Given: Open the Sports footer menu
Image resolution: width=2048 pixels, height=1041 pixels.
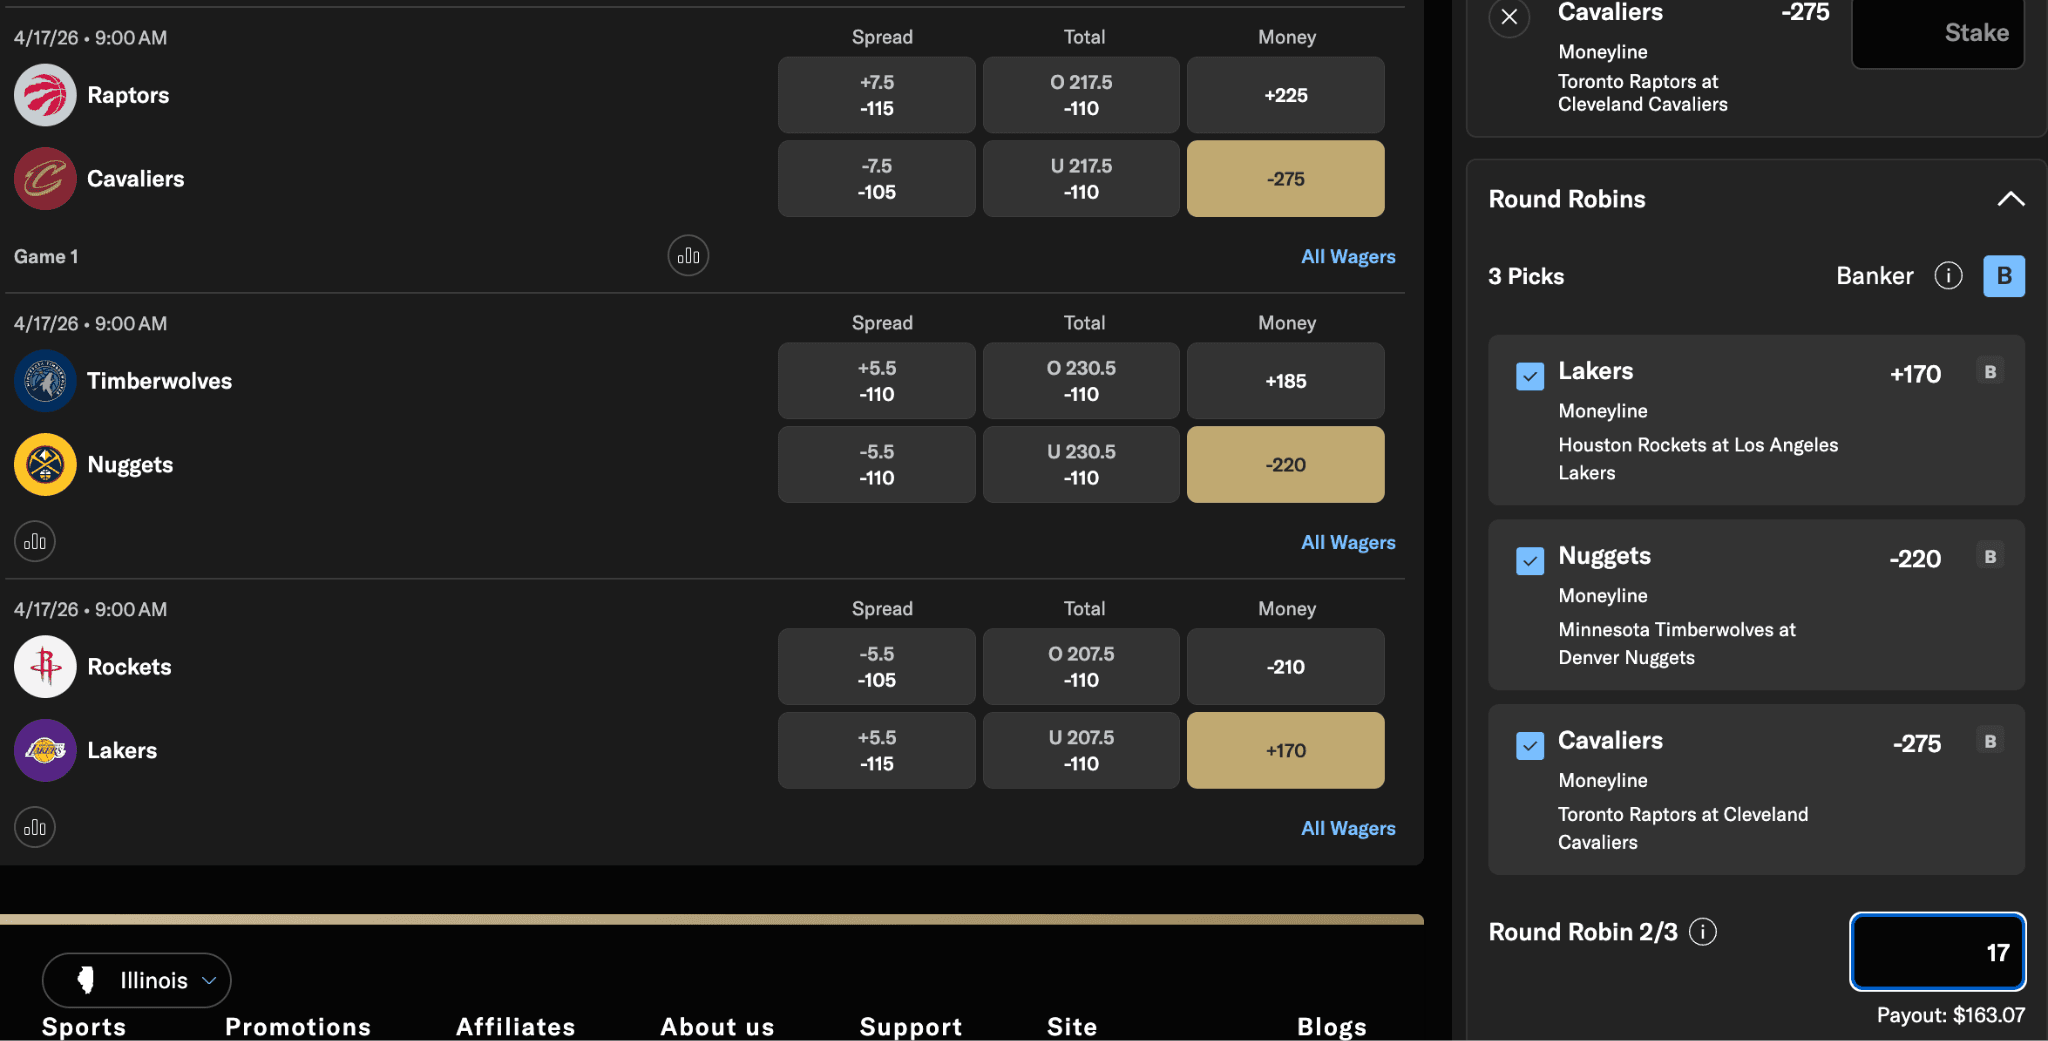Looking at the screenshot, I should point(83,1026).
